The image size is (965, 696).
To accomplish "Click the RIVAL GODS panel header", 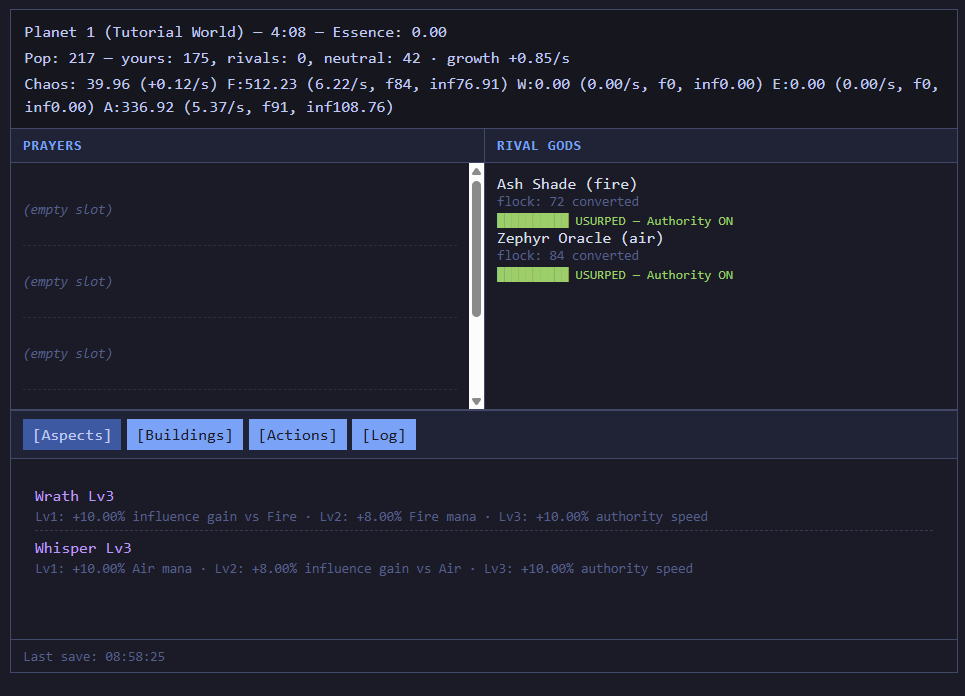I will click(x=721, y=146).
